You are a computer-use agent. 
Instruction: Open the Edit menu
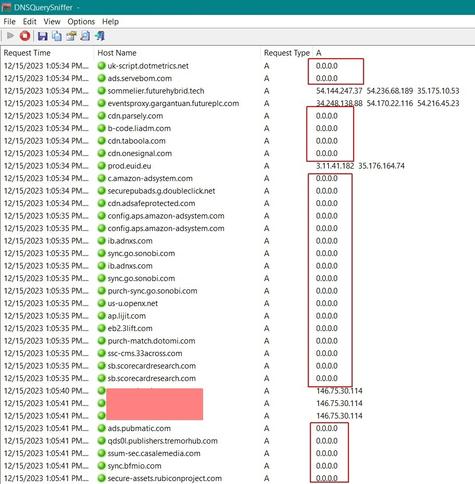pyautogui.click(x=29, y=22)
